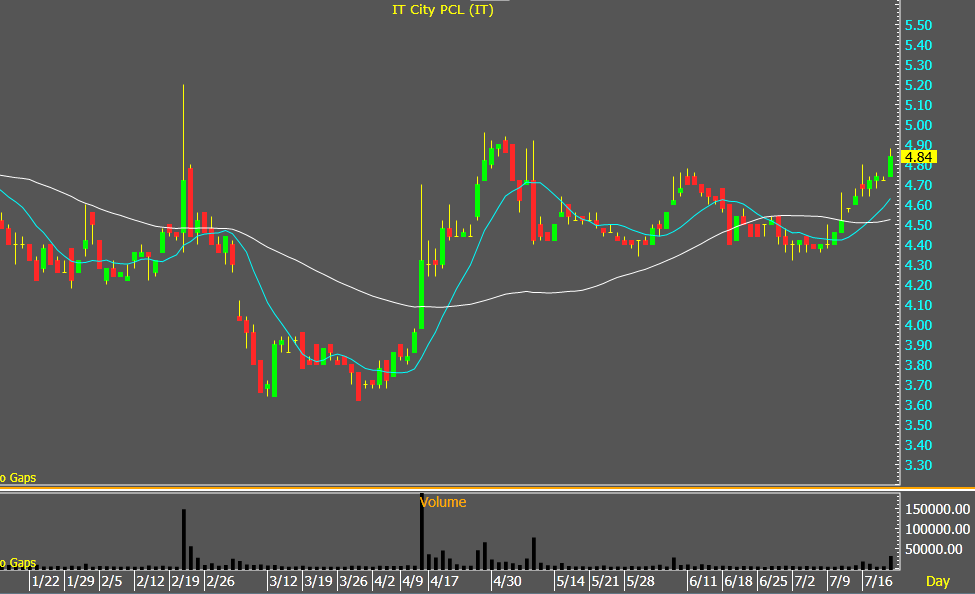This screenshot has width=975, height=594.
Task: Pick the 4/2 date marker
Action: tap(384, 582)
